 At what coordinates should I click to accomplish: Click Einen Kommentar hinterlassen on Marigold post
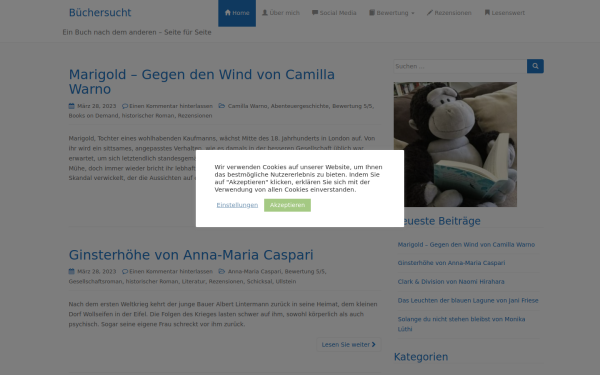[171, 106]
